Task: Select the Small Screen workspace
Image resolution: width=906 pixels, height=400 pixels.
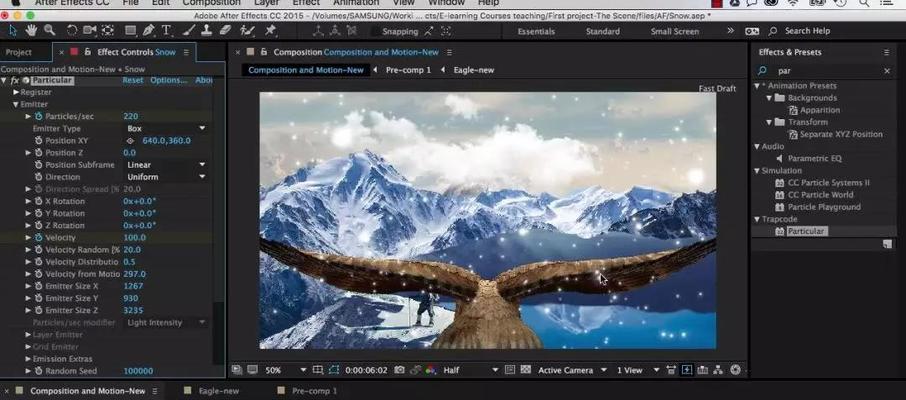Action: click(x=675, y=31)
